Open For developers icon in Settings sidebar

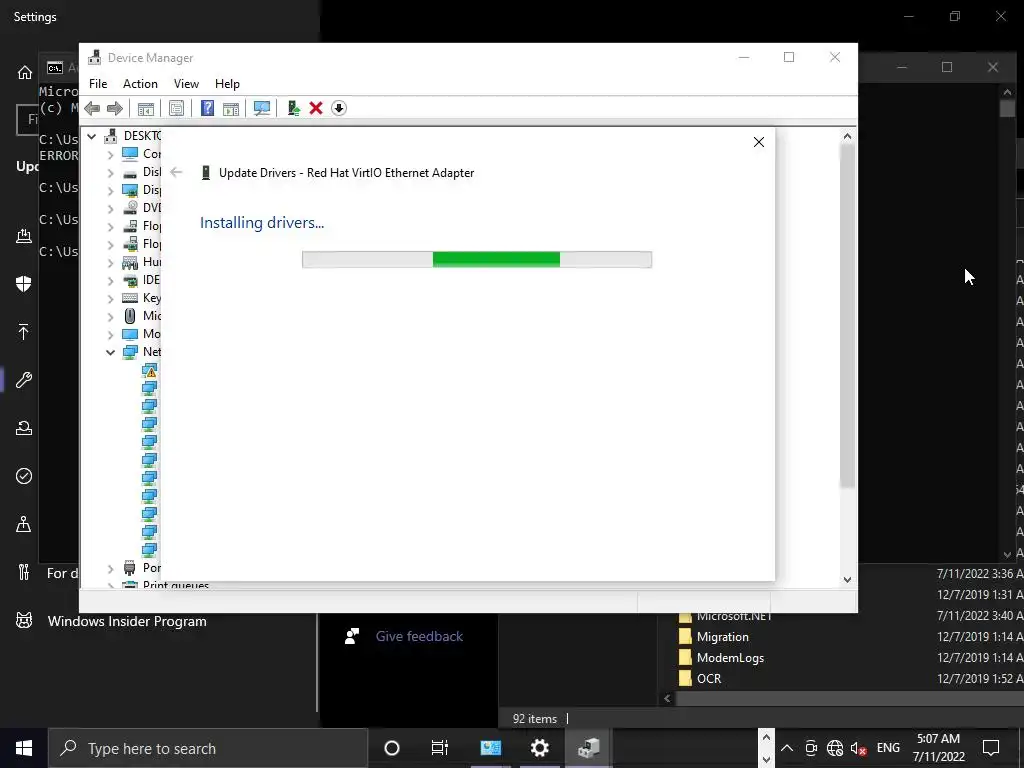24,573
